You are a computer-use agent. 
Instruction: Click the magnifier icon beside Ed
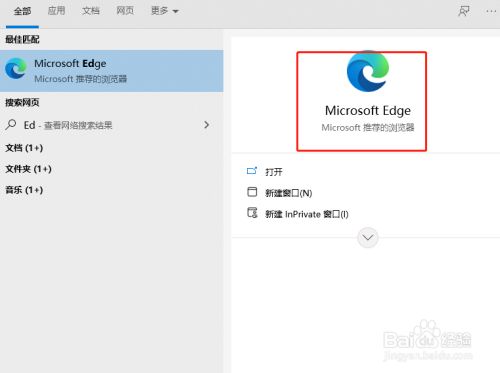coord(11,125)
